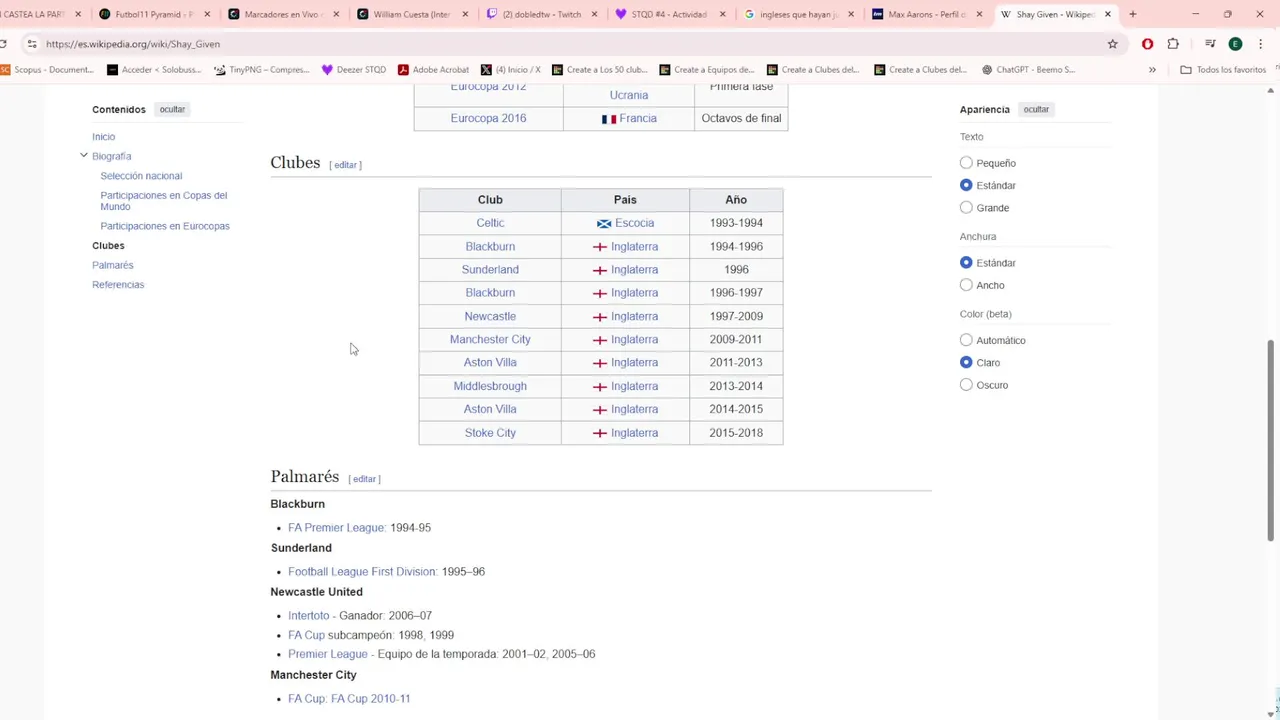Open the X Inicio bookmark

(510, 70)
